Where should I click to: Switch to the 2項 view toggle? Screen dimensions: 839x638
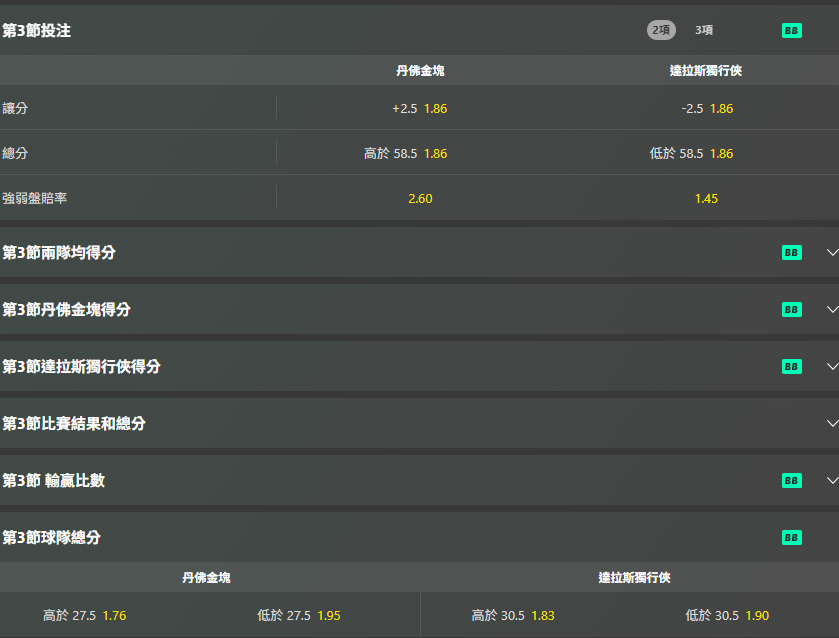click(x=661, y=30)
